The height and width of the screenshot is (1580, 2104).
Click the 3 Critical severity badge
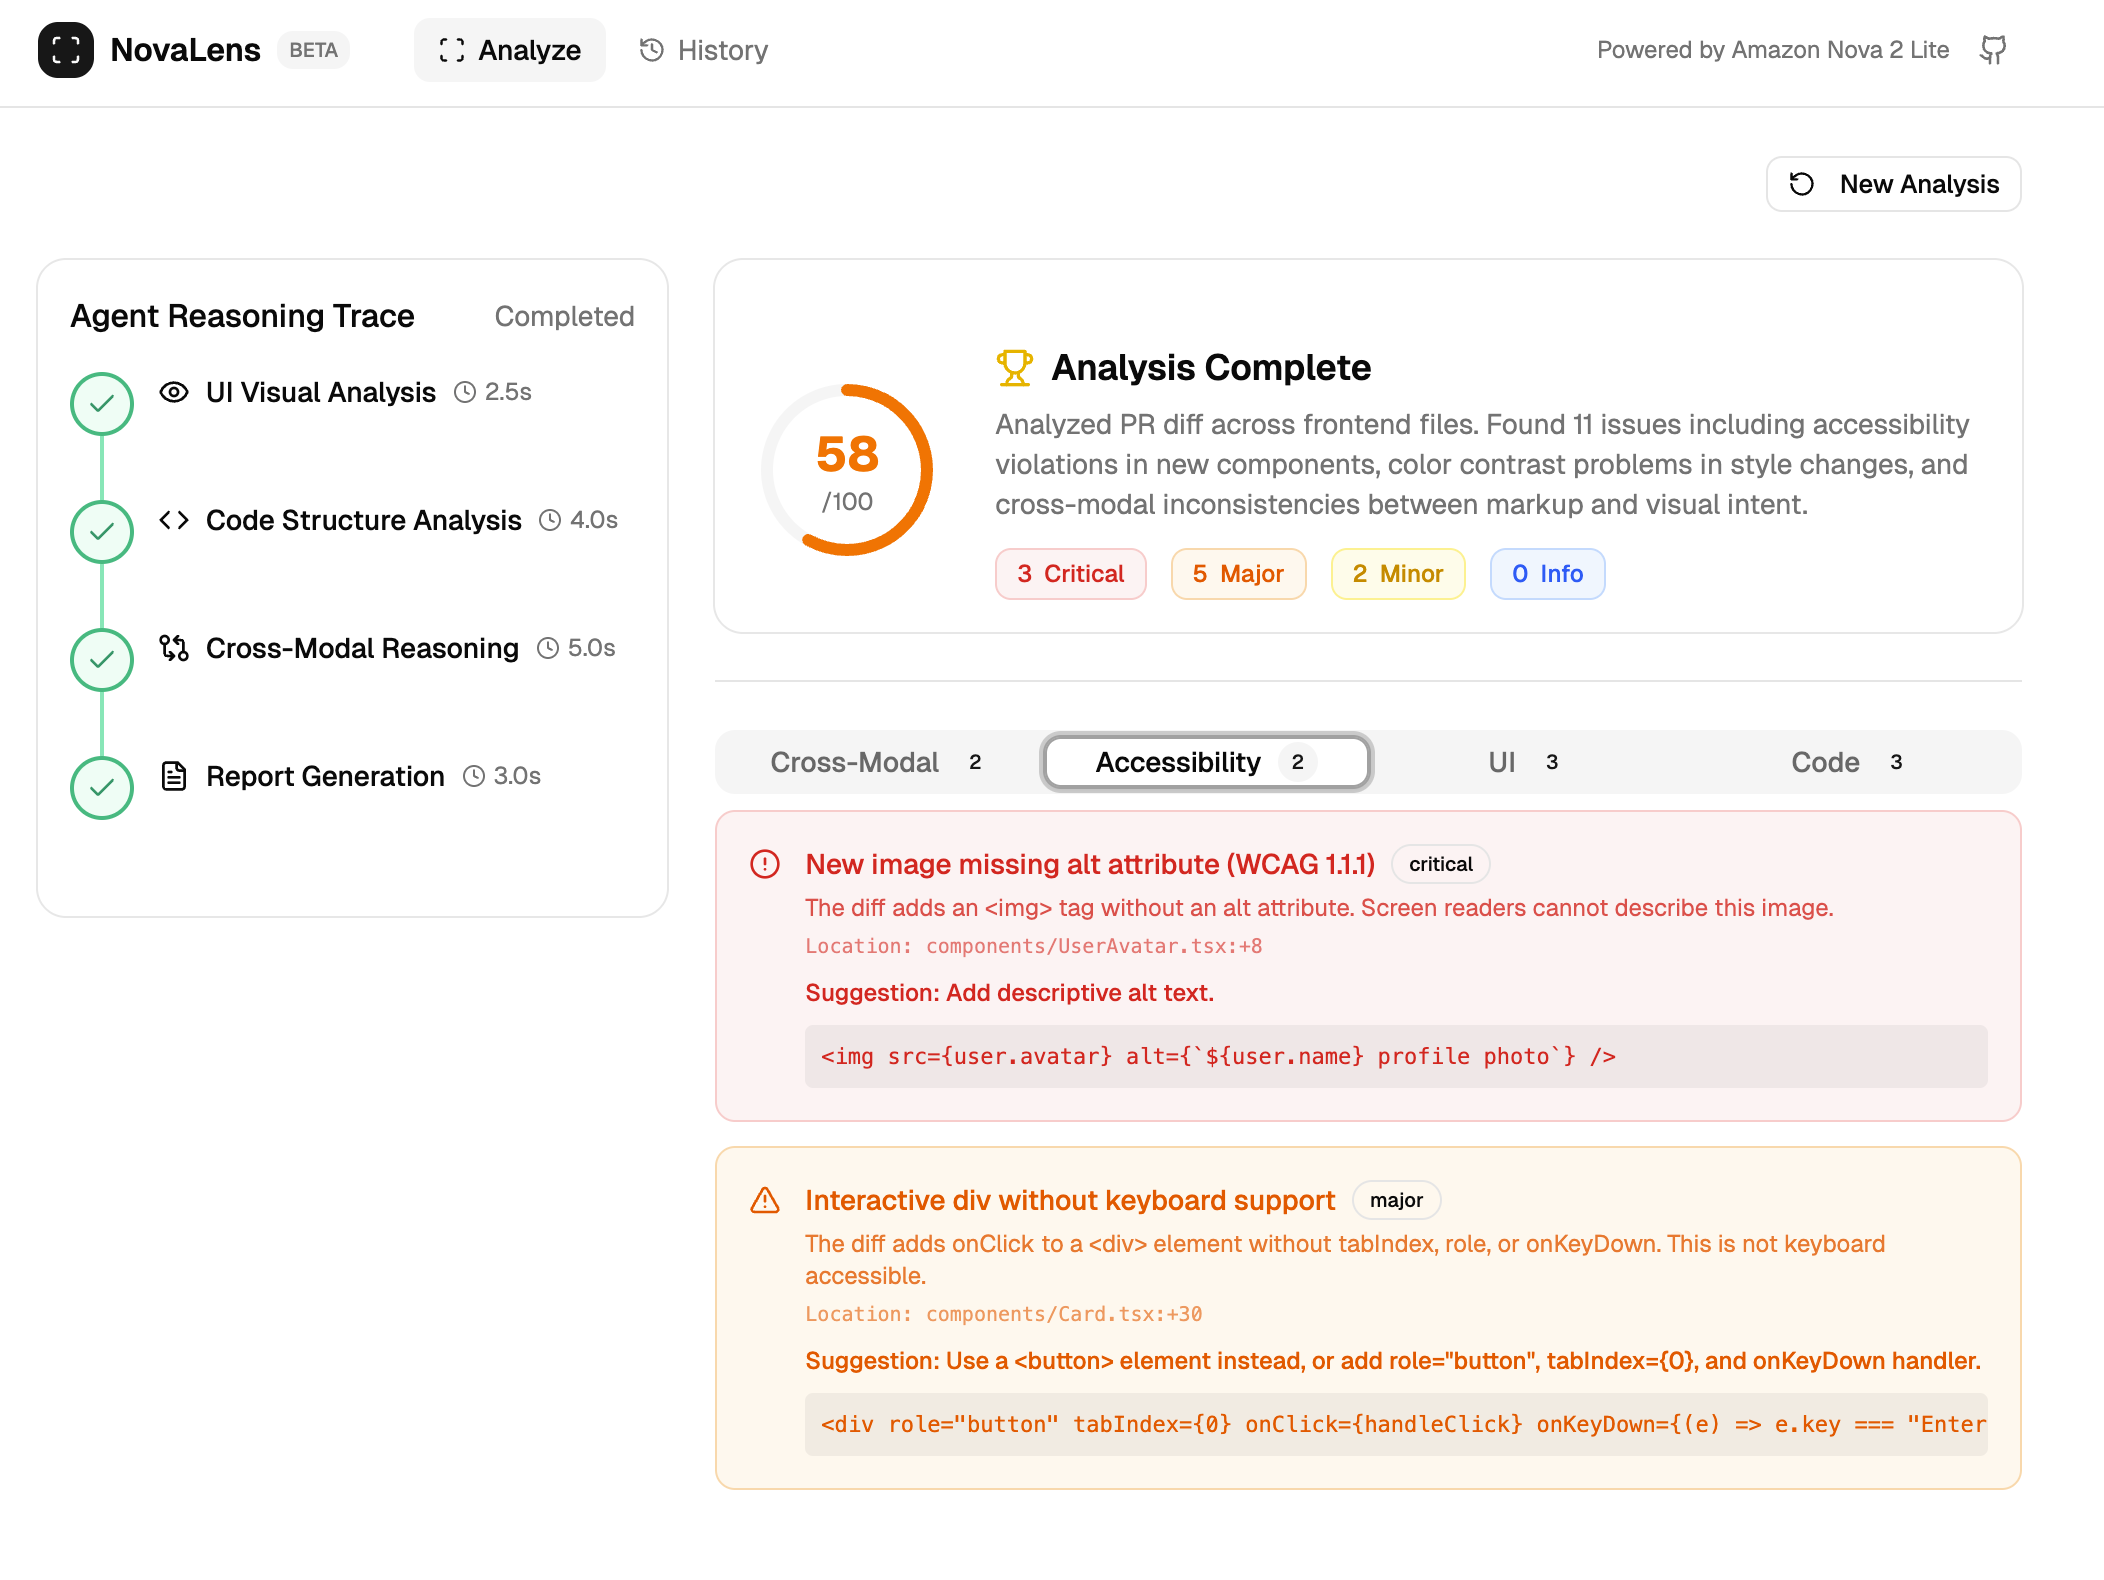point(1070,574)
